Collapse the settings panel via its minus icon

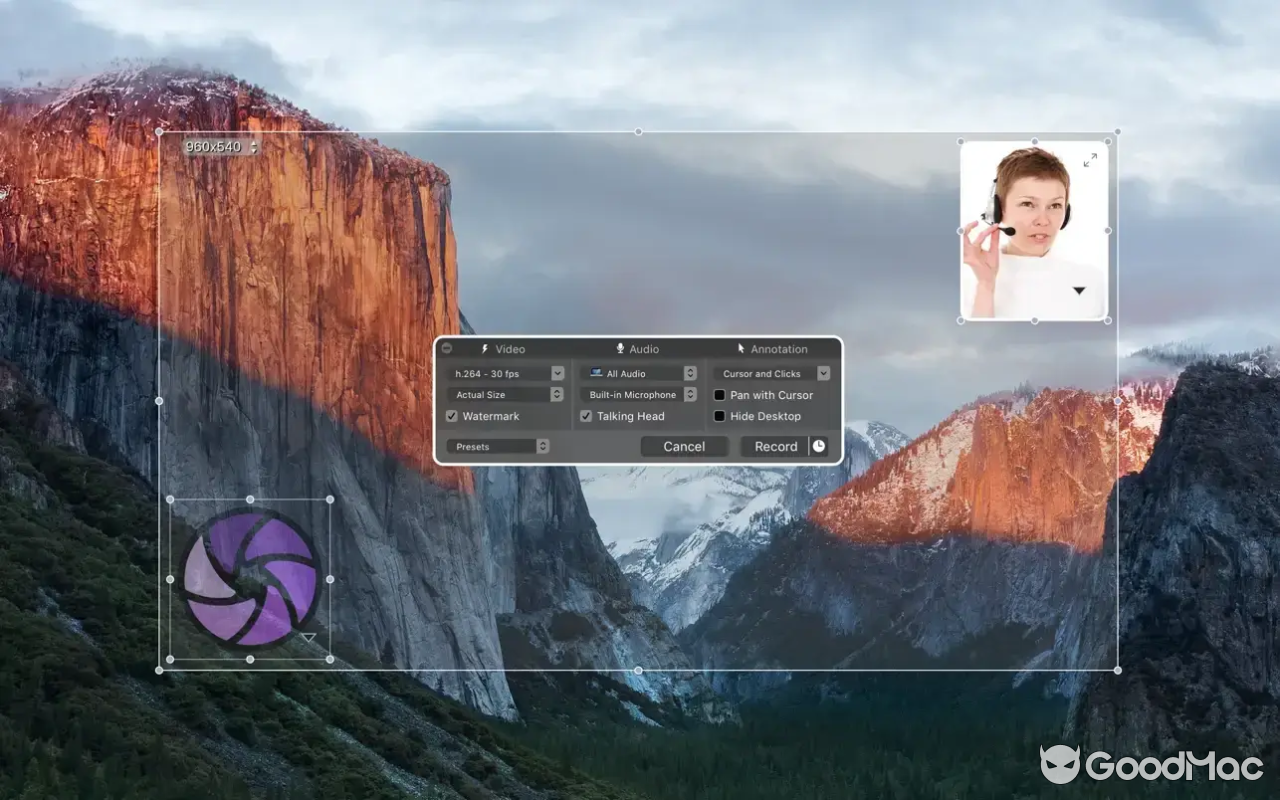tap(446, 349)
